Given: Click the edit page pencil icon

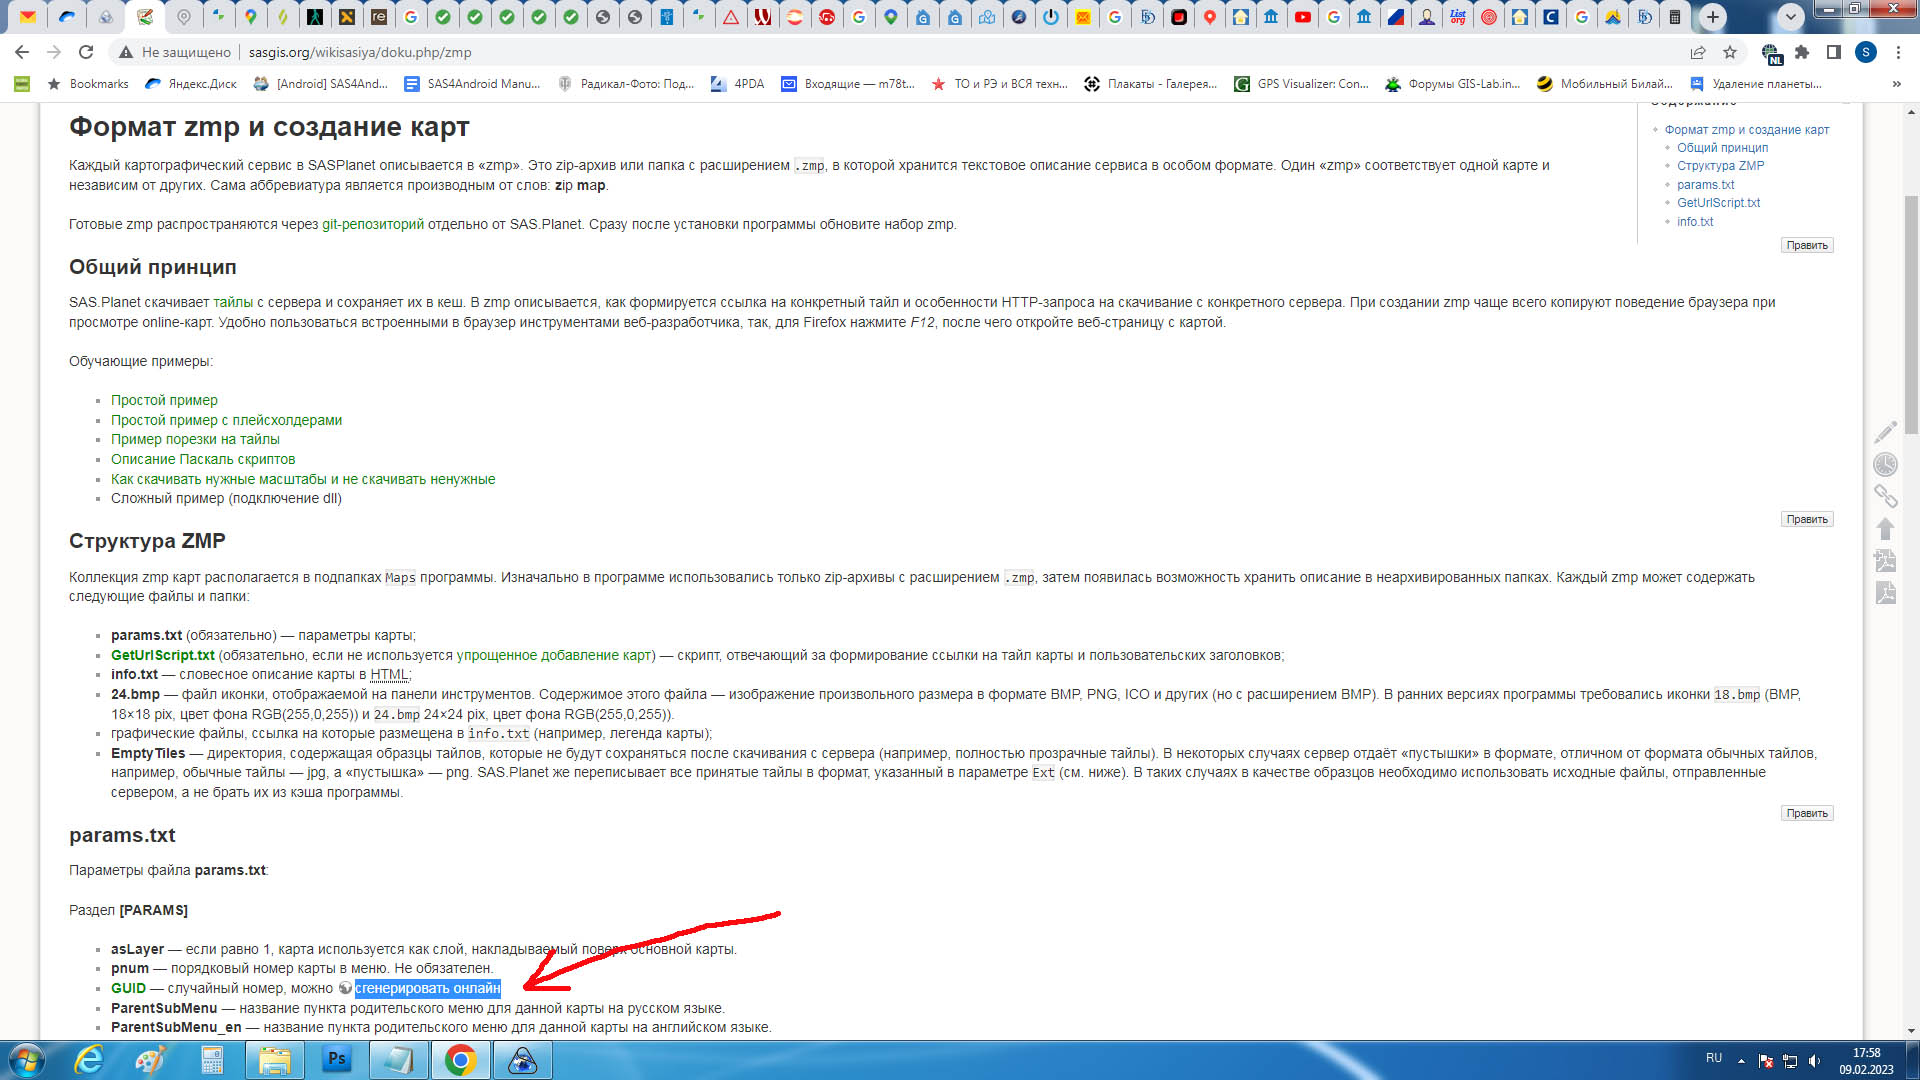Looking at the screenshot, I should pos(1885,432).
